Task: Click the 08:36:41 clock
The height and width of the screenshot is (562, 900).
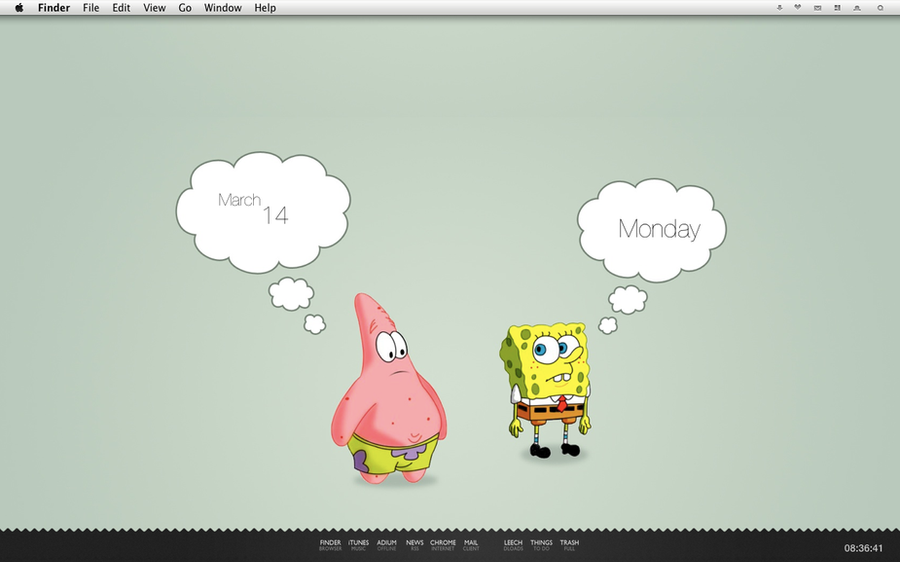Action: pos(863,549)
